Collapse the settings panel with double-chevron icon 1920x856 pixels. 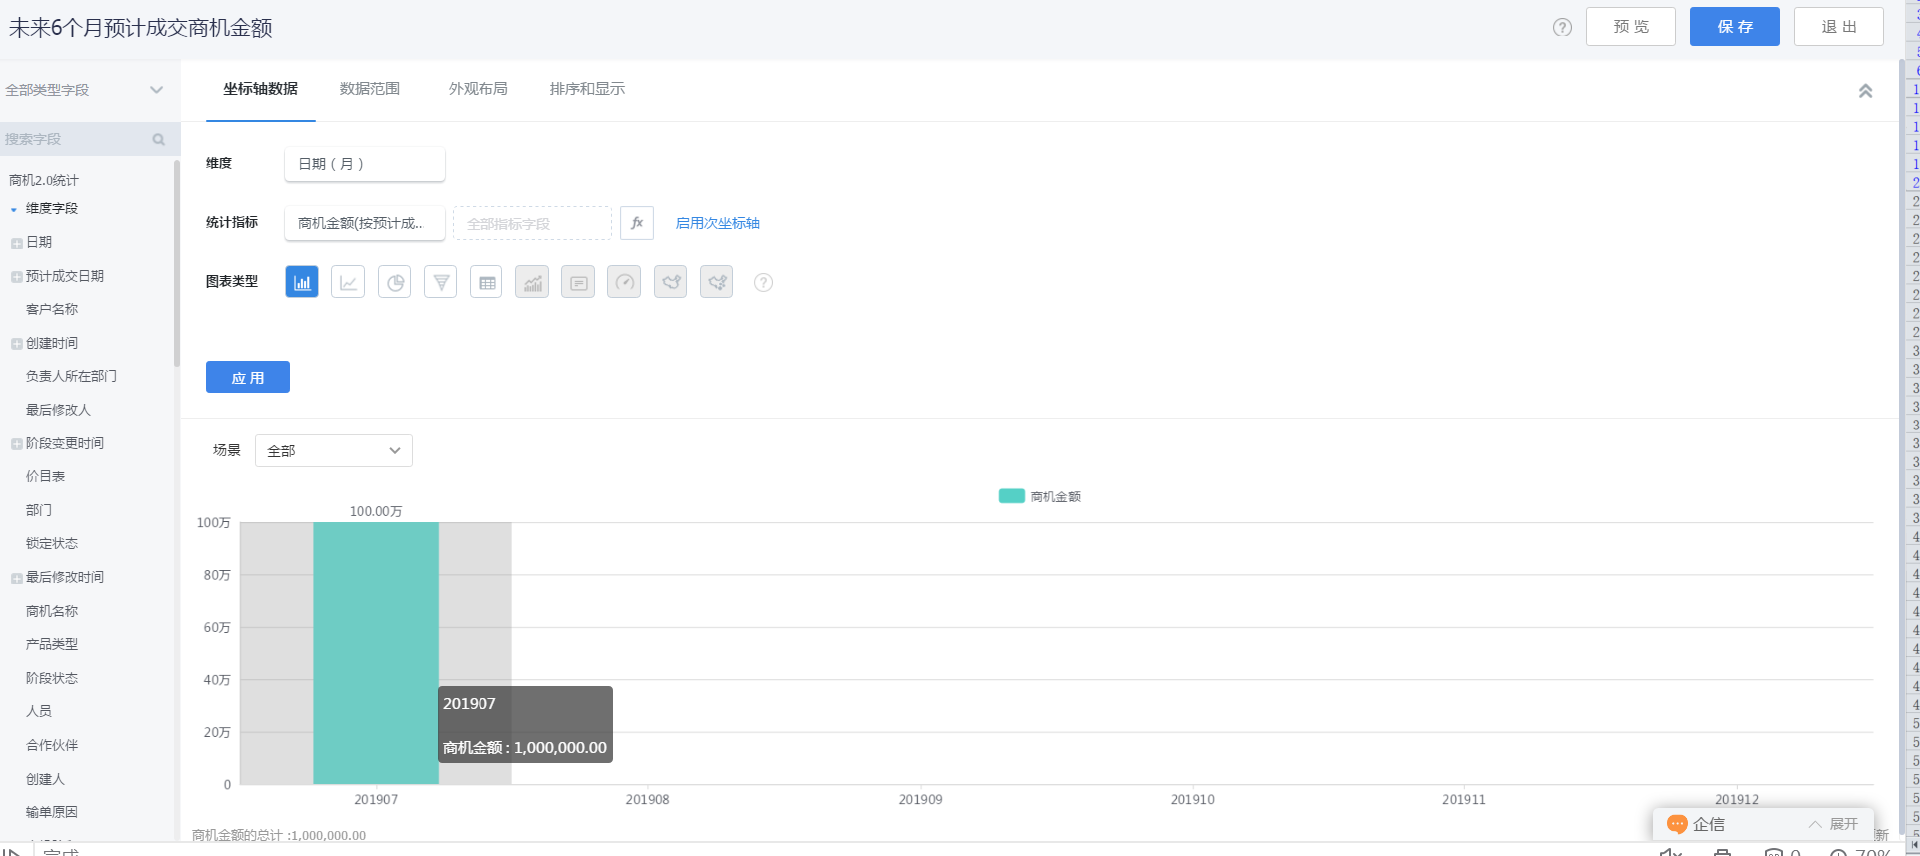[x=1865, y=91]
